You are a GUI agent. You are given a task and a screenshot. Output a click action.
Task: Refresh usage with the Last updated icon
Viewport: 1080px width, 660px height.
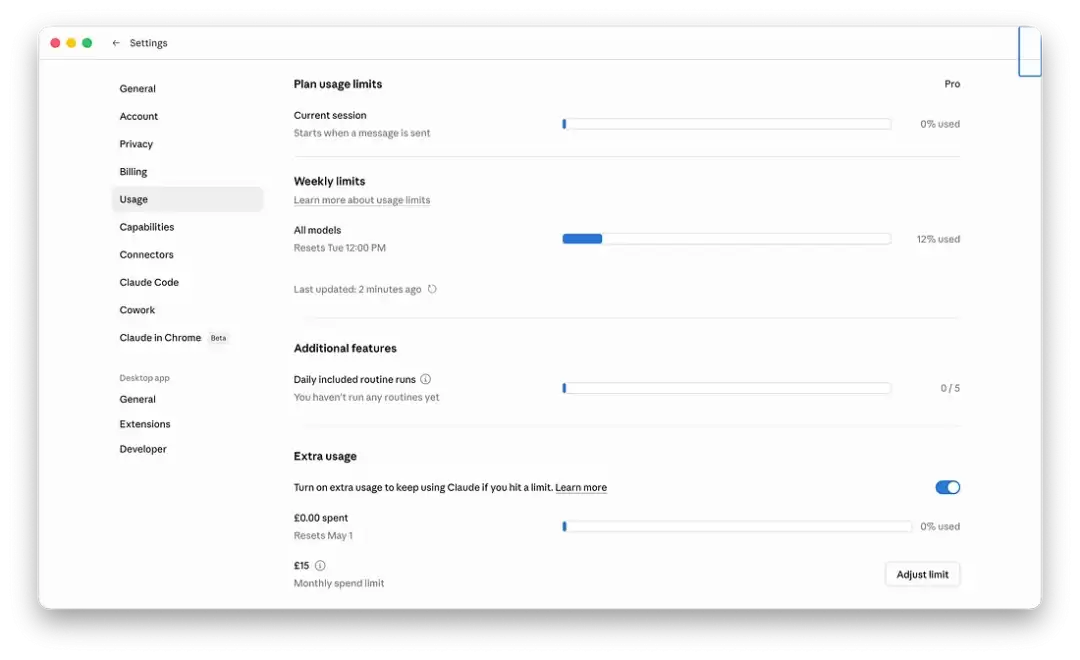coord(432,289)
